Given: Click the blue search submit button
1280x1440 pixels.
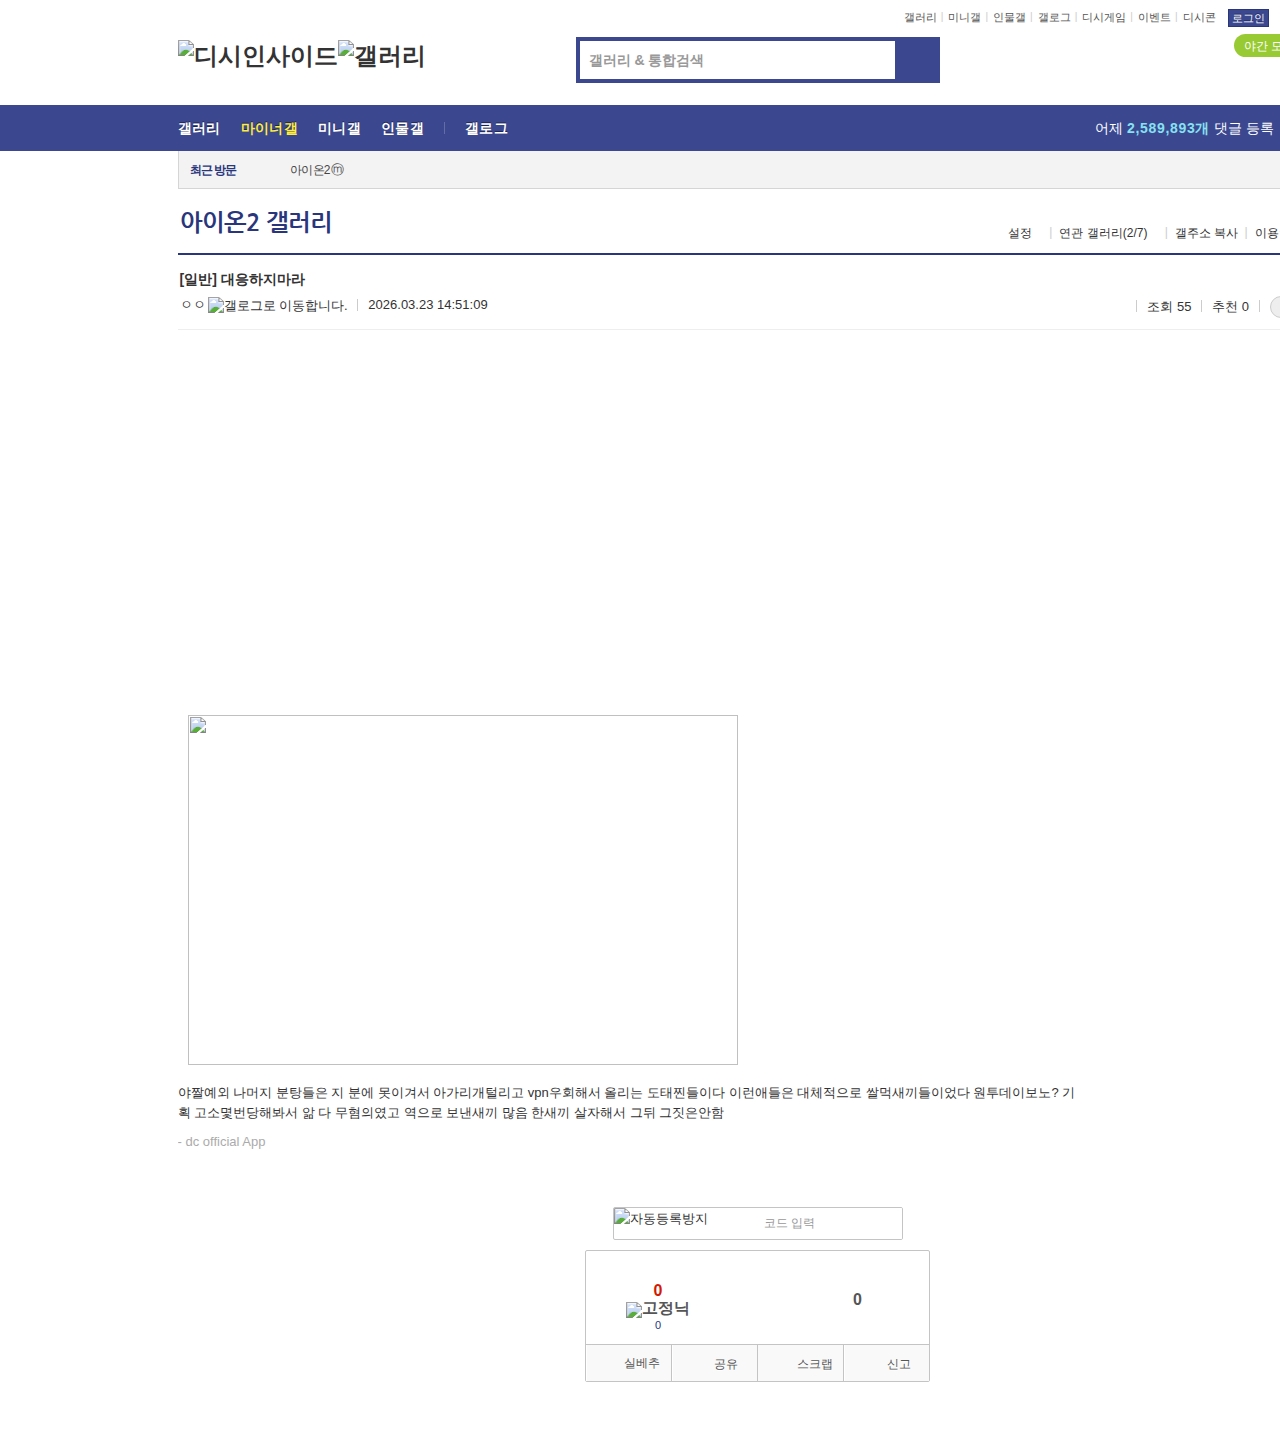Looking at the screenshot, I should click(x=917, y=60).
